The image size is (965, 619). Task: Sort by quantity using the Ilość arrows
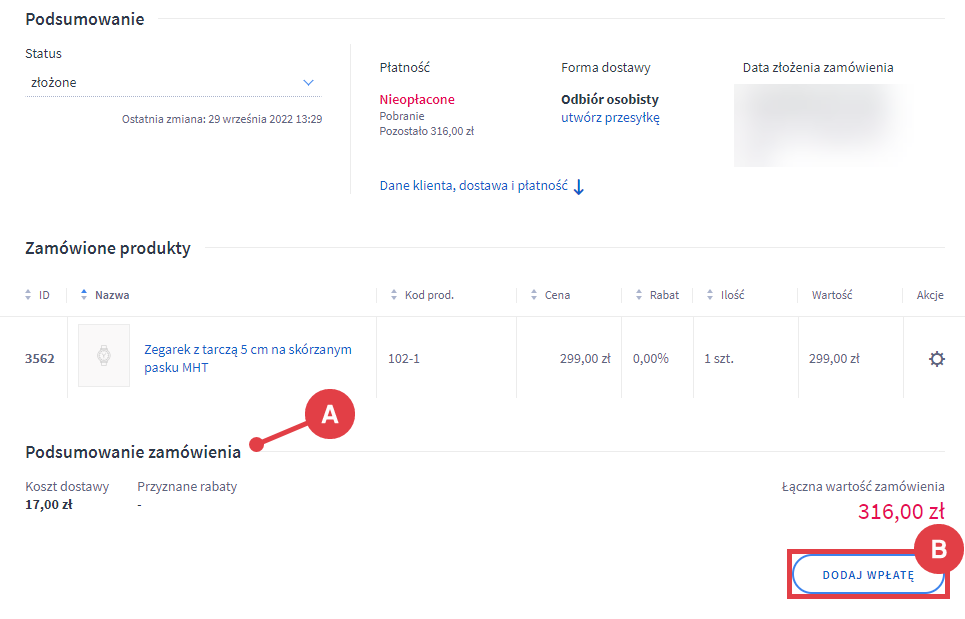709,295
